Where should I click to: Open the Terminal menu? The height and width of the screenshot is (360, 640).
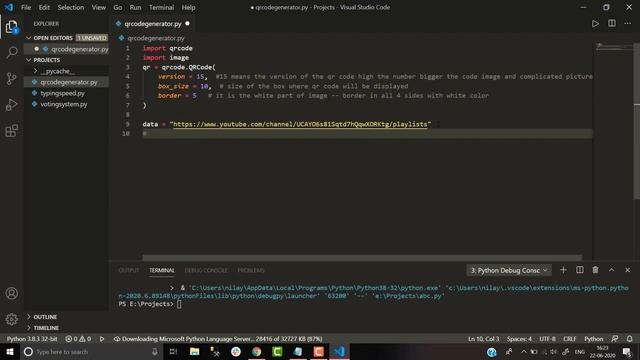[161, 7]
